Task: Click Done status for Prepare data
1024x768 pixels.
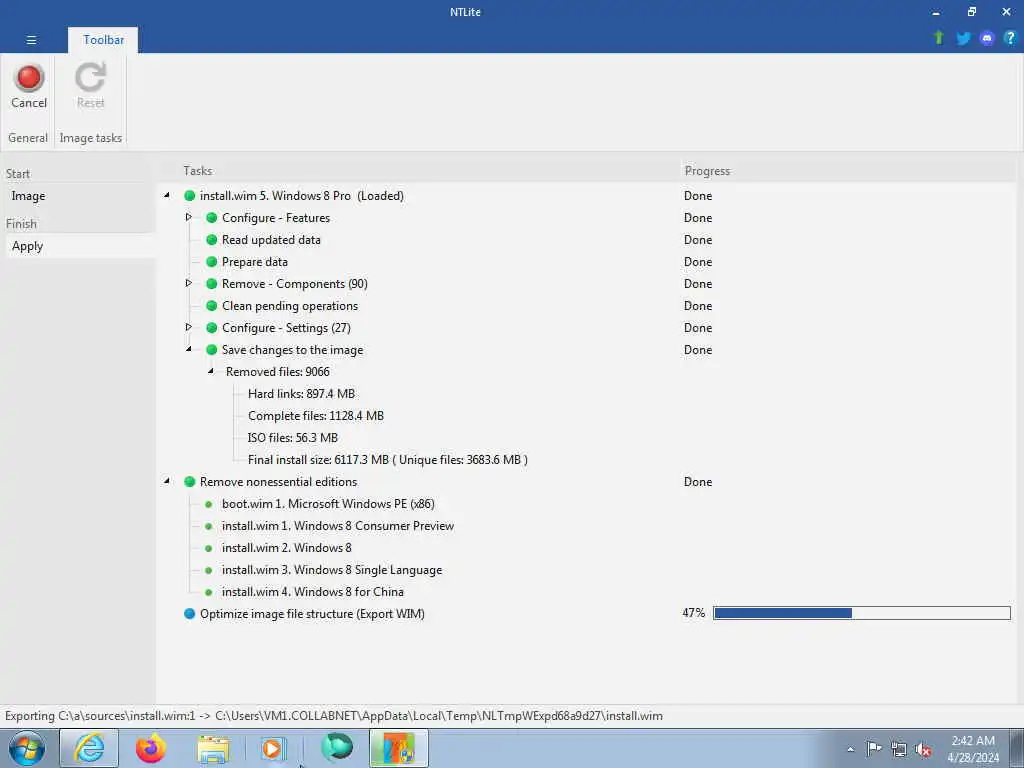Action: pos(697,262)
